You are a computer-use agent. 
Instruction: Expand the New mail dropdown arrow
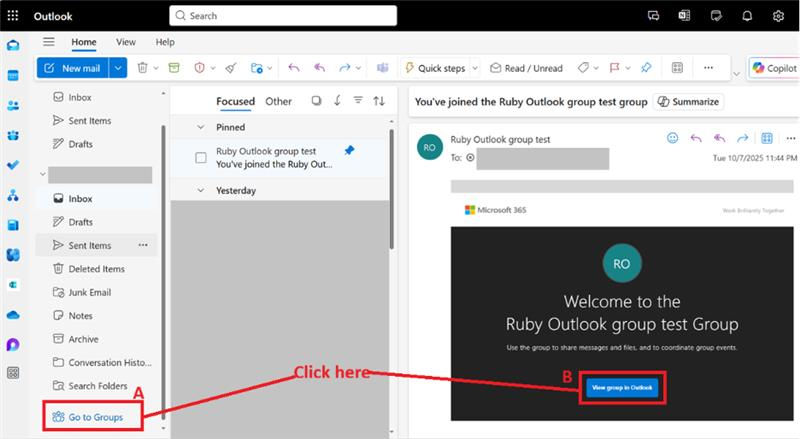pos(118,68)
